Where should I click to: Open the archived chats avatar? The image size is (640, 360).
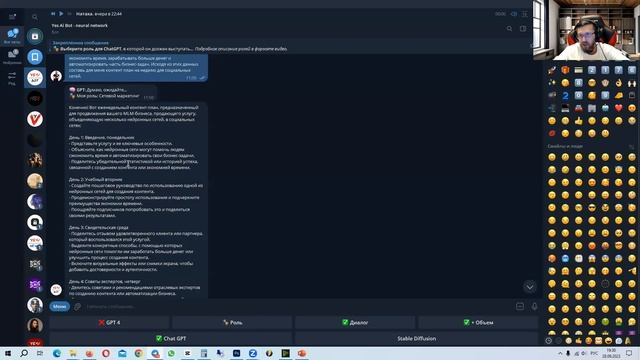(35, 36)
